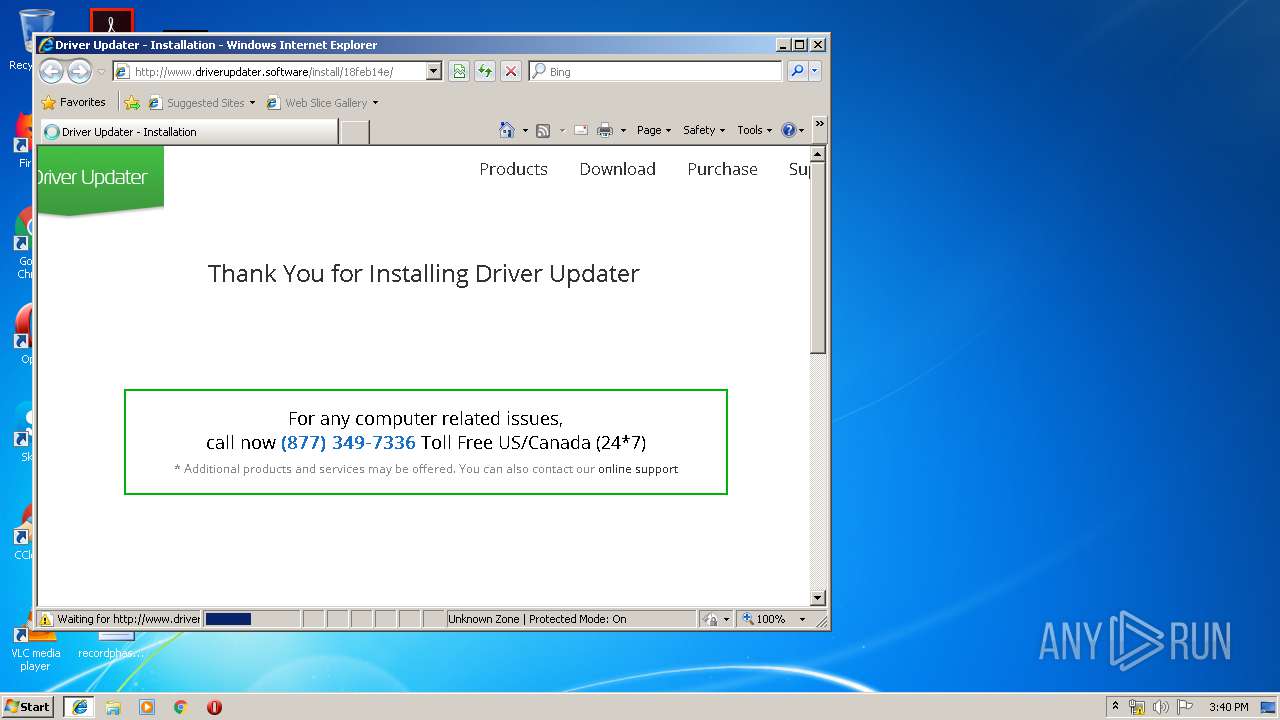Stop loading with the red X icon
The height and width of the screenshot is (720, 1280).
tap(511, 71)
